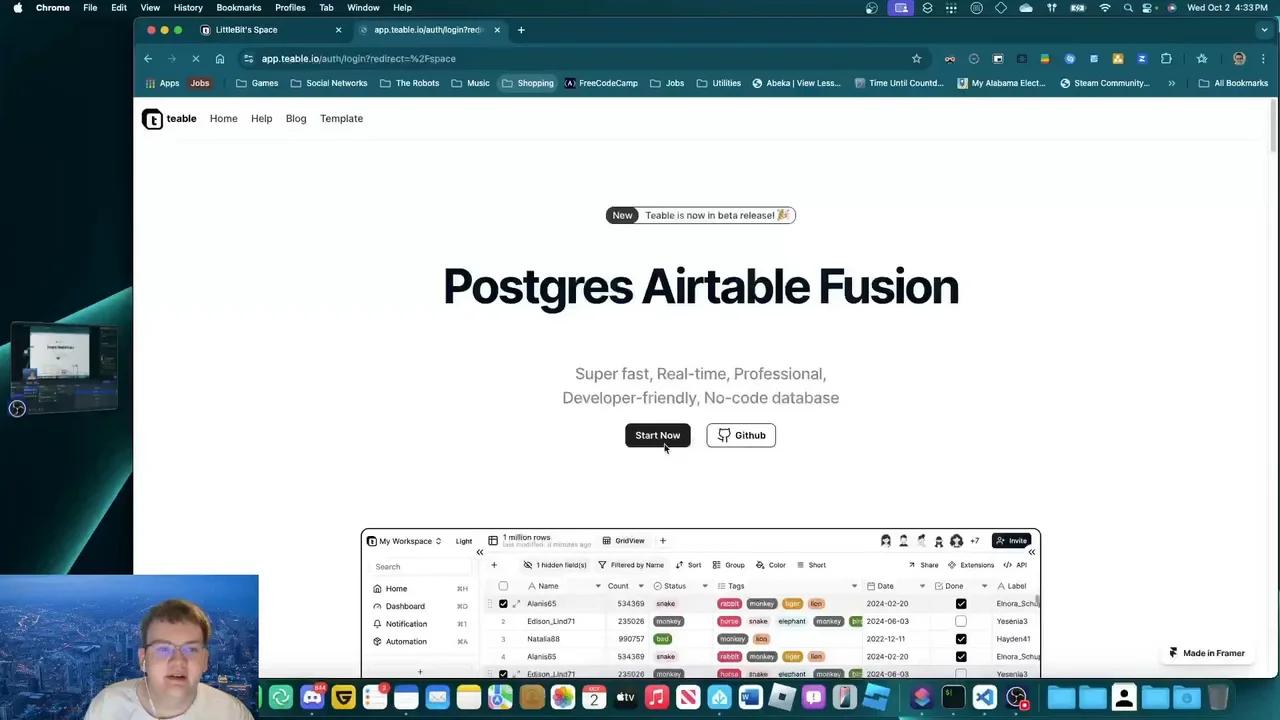The height and width of the screenshot is (720, 1280).
Task: Click Invite button in the grid preview
Action: [x=1012, y=541]
